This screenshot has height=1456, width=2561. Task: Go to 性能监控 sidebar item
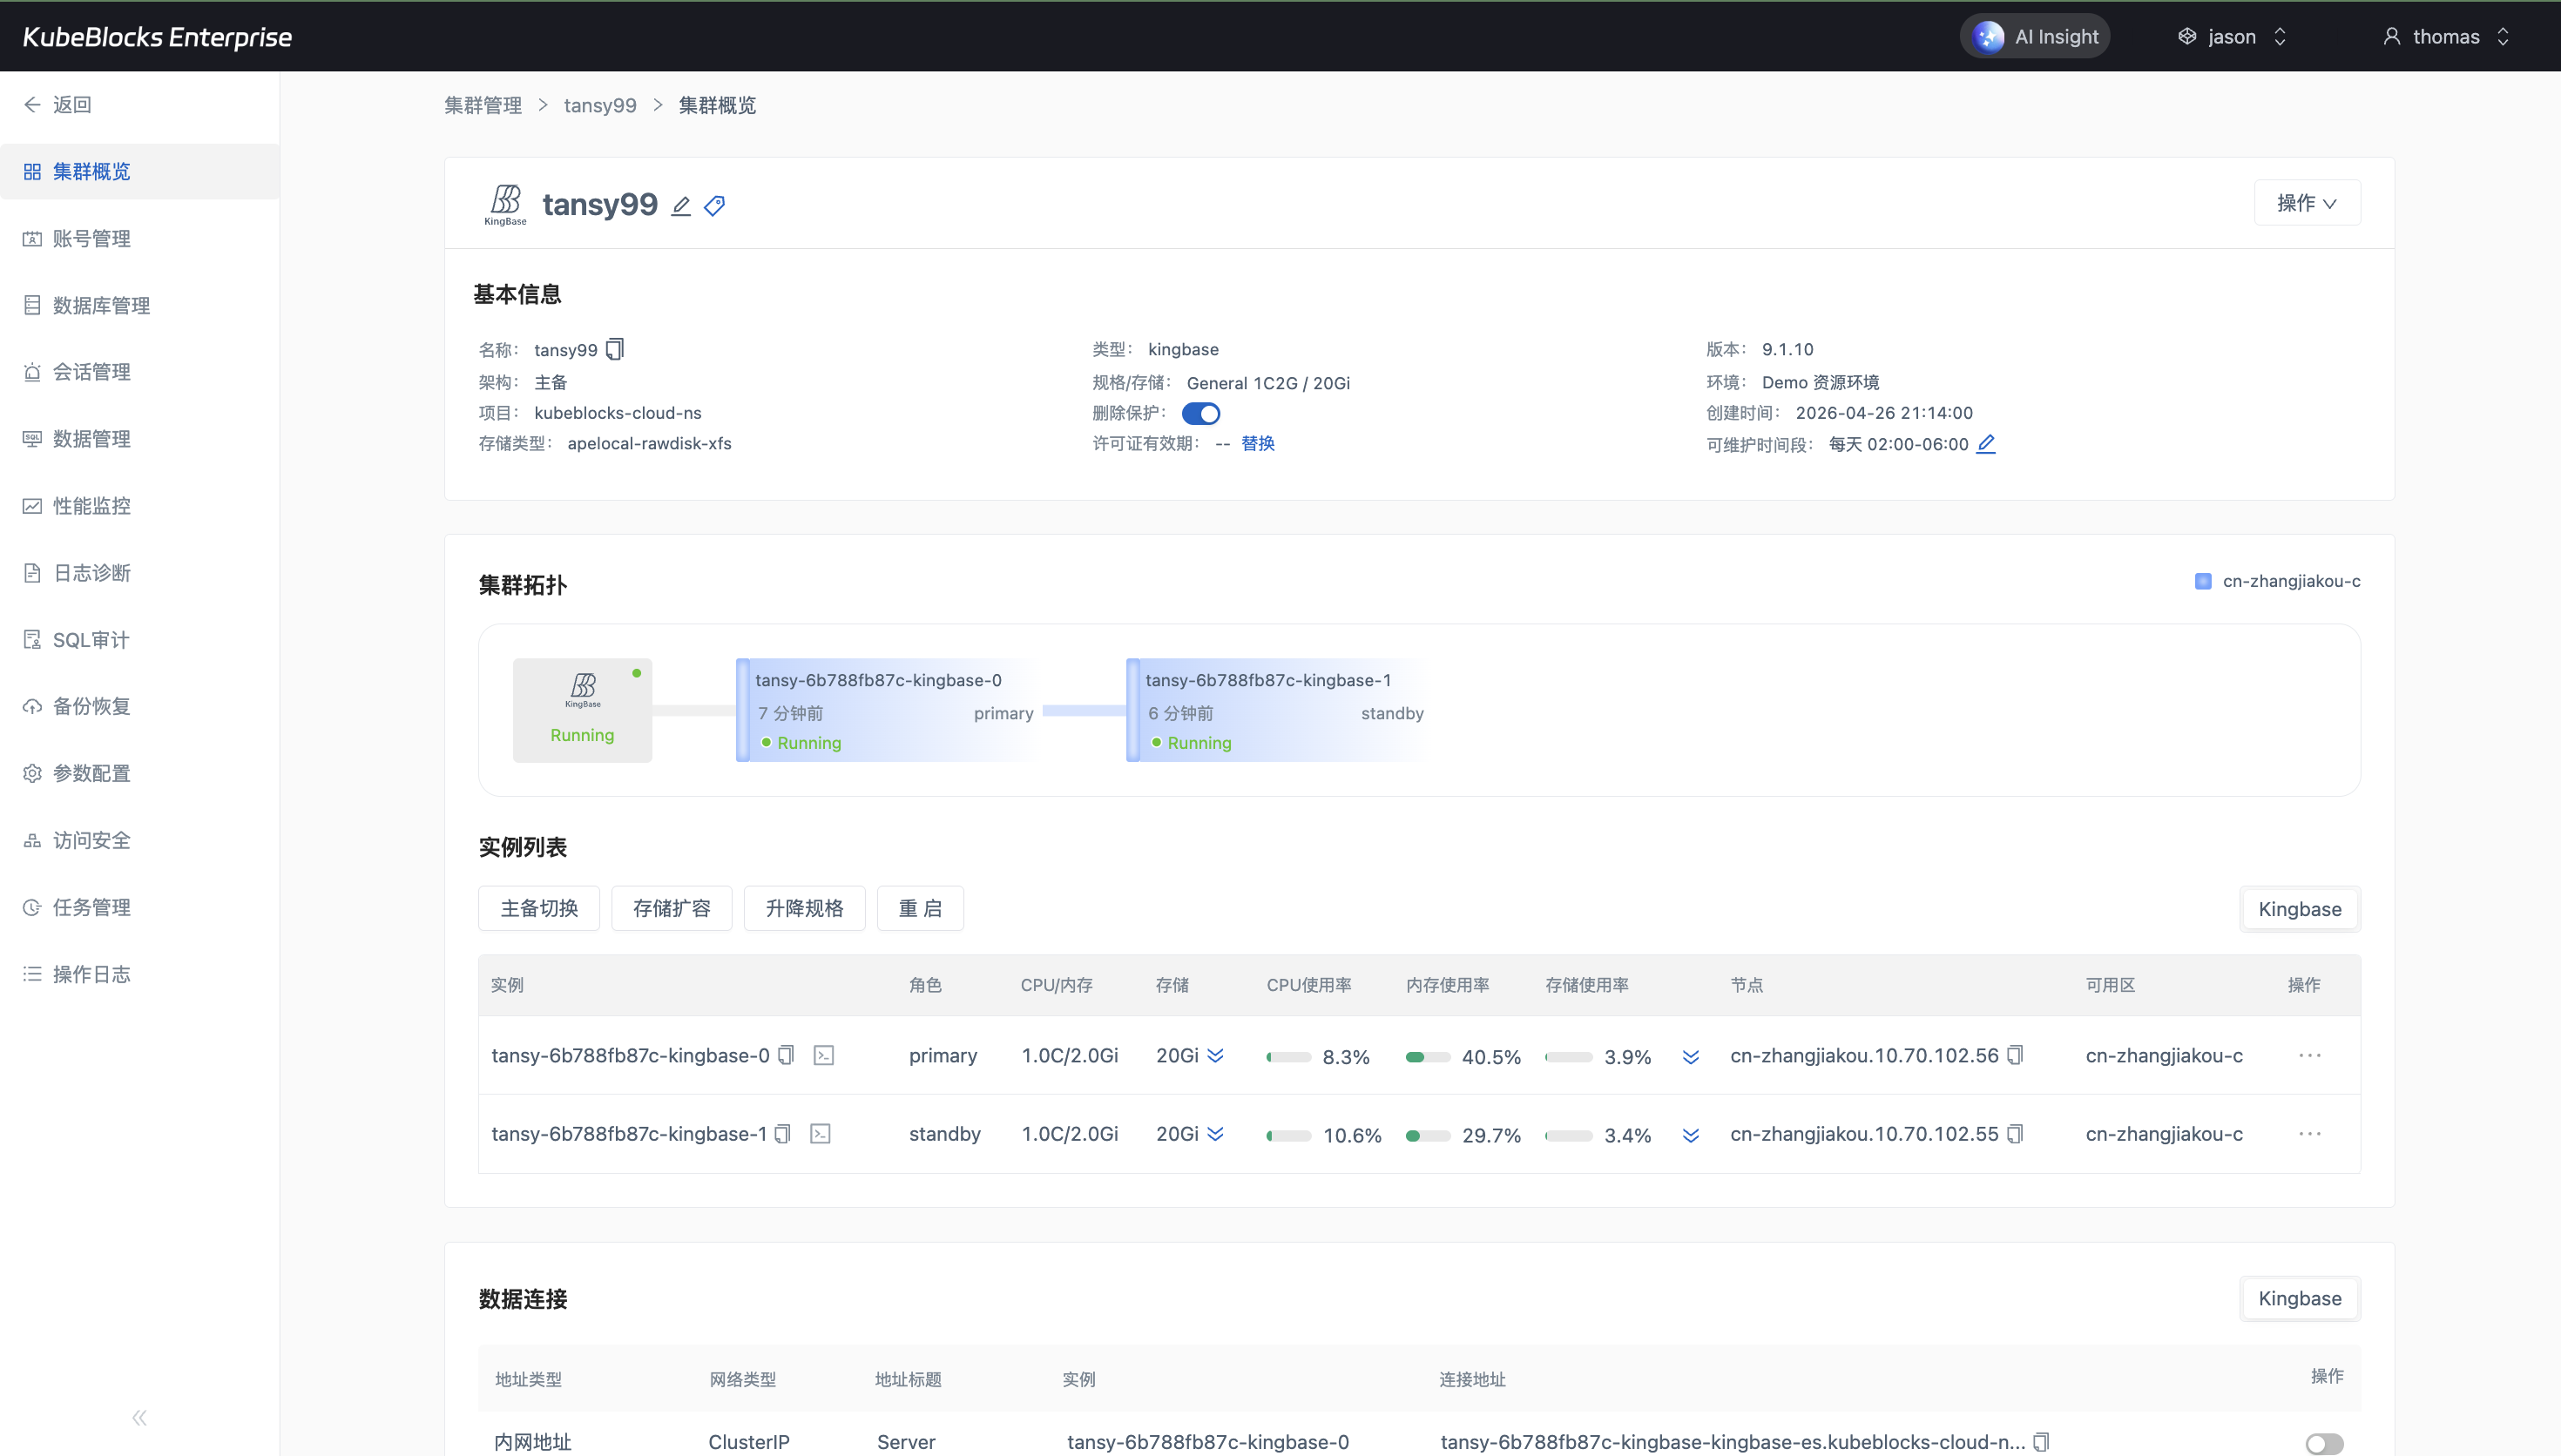(91, 506)
